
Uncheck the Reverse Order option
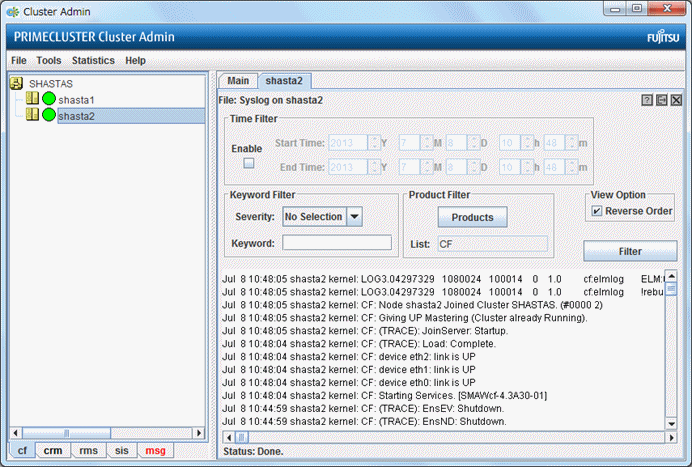click(596, 211)
